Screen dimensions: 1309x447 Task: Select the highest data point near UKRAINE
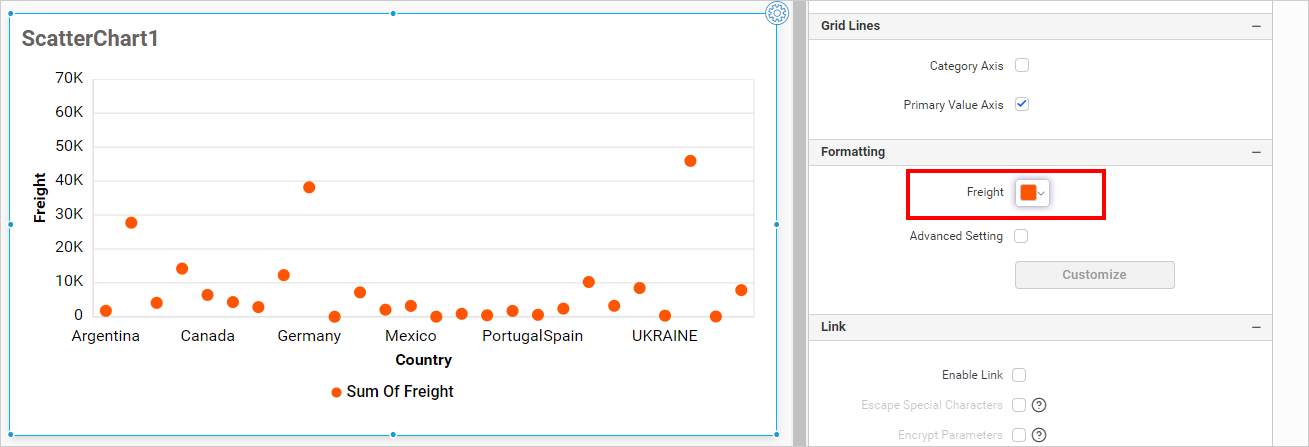pos(690,161)
